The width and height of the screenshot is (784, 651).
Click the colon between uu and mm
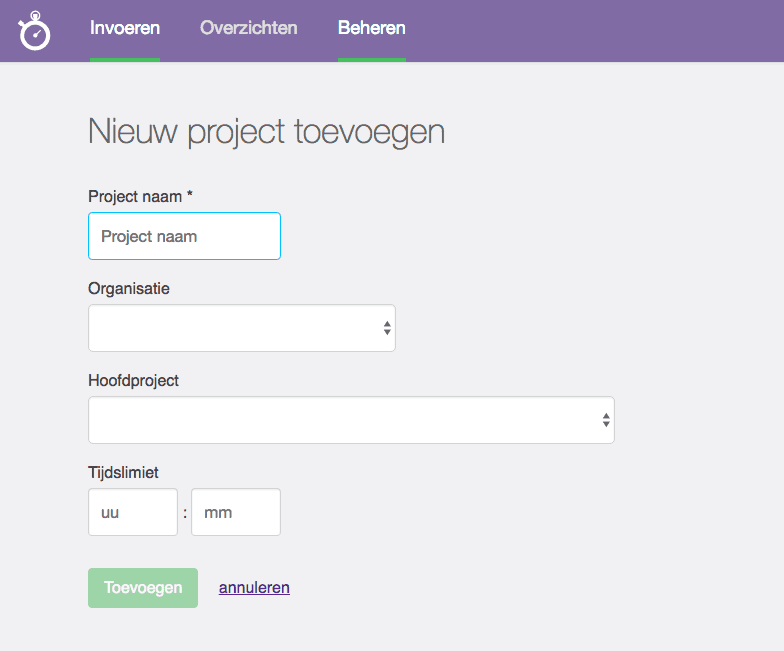click(185, 513)
